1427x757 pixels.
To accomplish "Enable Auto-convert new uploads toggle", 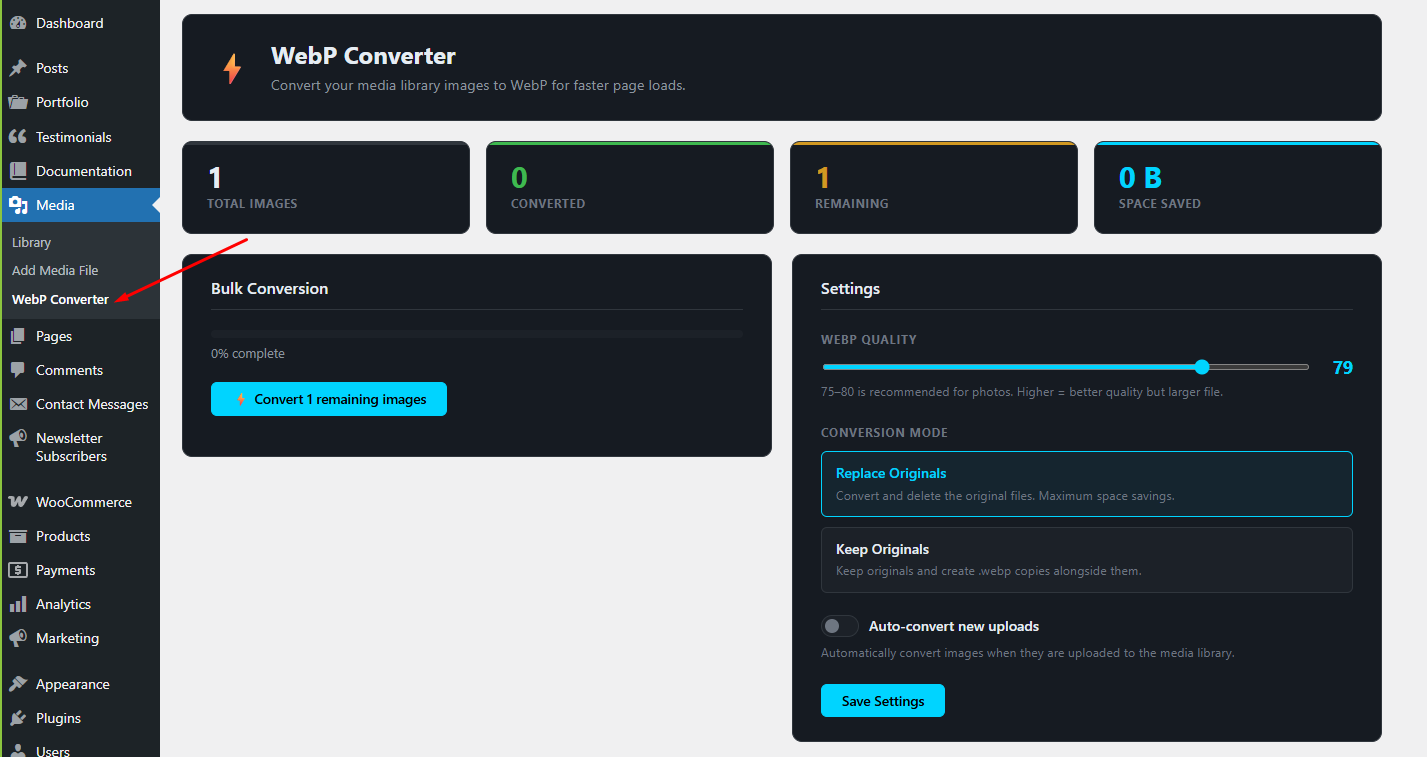I will 839,626.
